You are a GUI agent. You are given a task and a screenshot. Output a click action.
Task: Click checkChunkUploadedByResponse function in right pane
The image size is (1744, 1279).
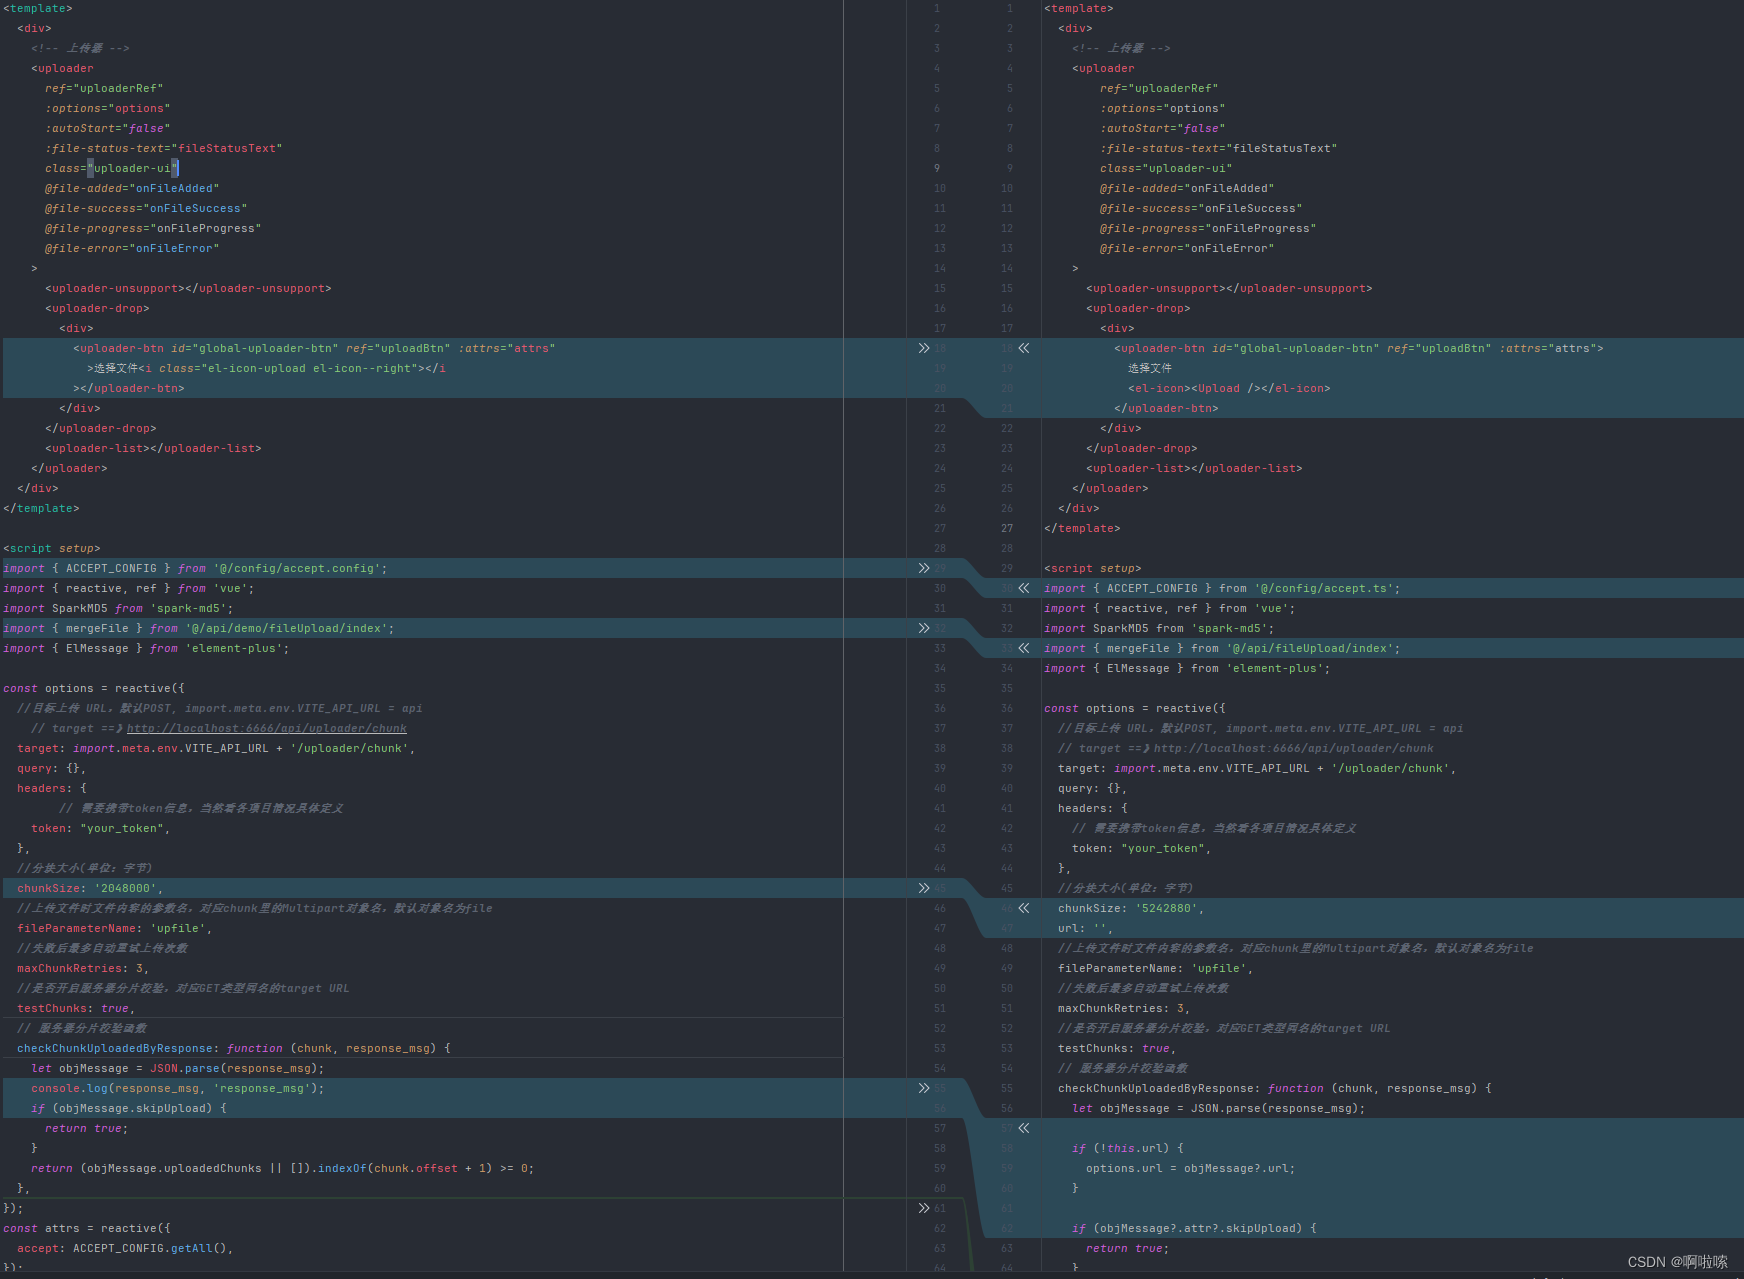[1275, 1088]
